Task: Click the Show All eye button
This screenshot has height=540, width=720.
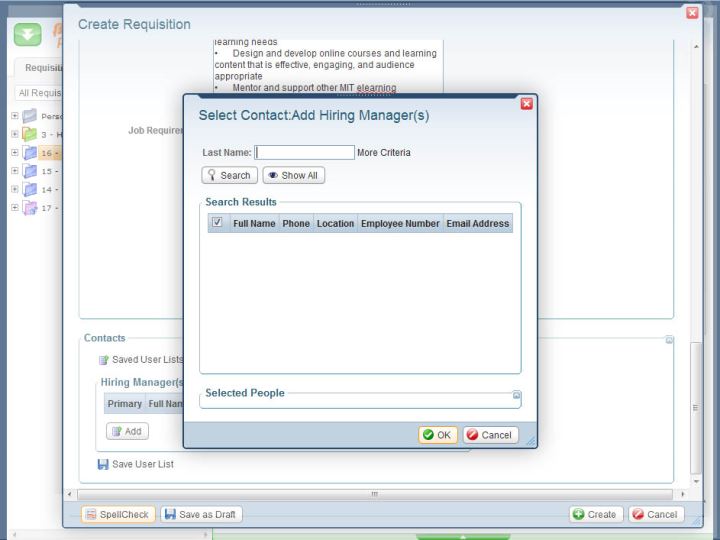Action: (293, 175)
